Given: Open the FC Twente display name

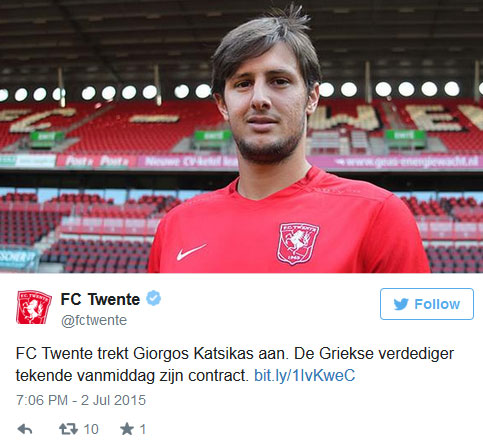Looking at the screenshot, I should (100, 299).
